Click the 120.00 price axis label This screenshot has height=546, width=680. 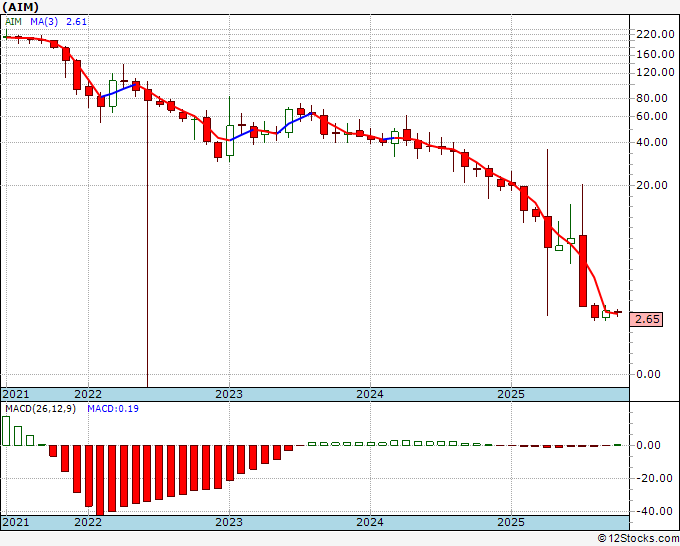tap(655, 72)
